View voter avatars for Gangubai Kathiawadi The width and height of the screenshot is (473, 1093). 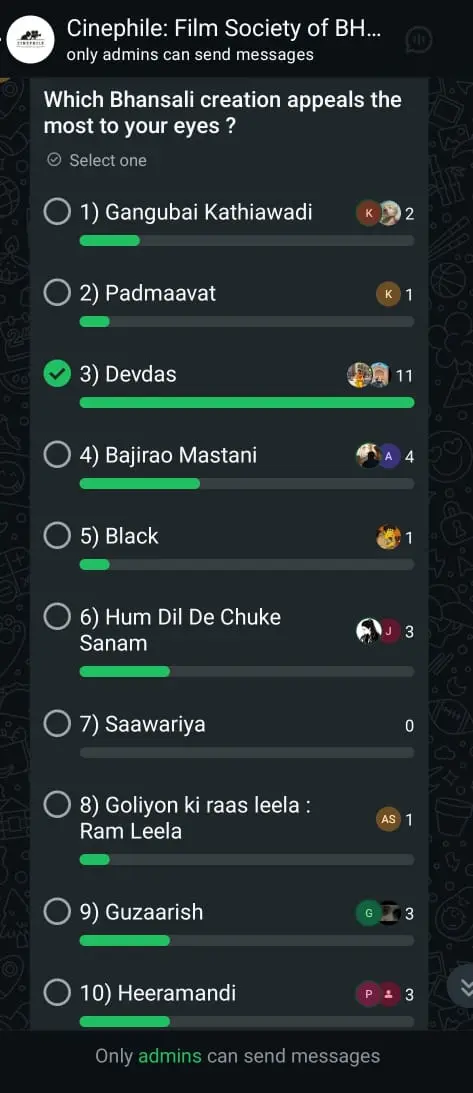[379, 213]
